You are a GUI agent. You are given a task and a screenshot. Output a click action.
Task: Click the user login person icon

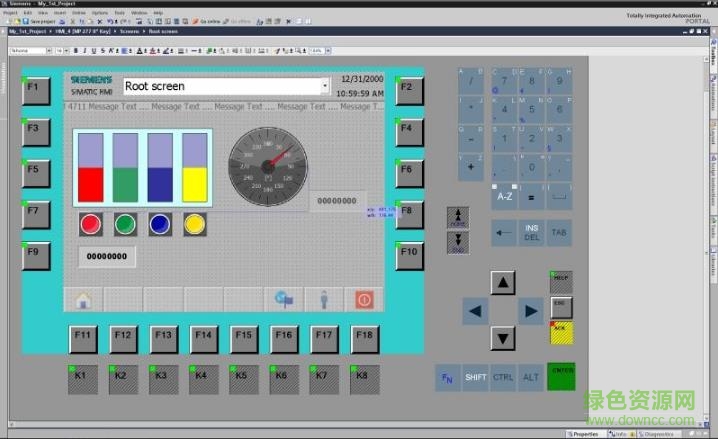(x=323, y=299)
